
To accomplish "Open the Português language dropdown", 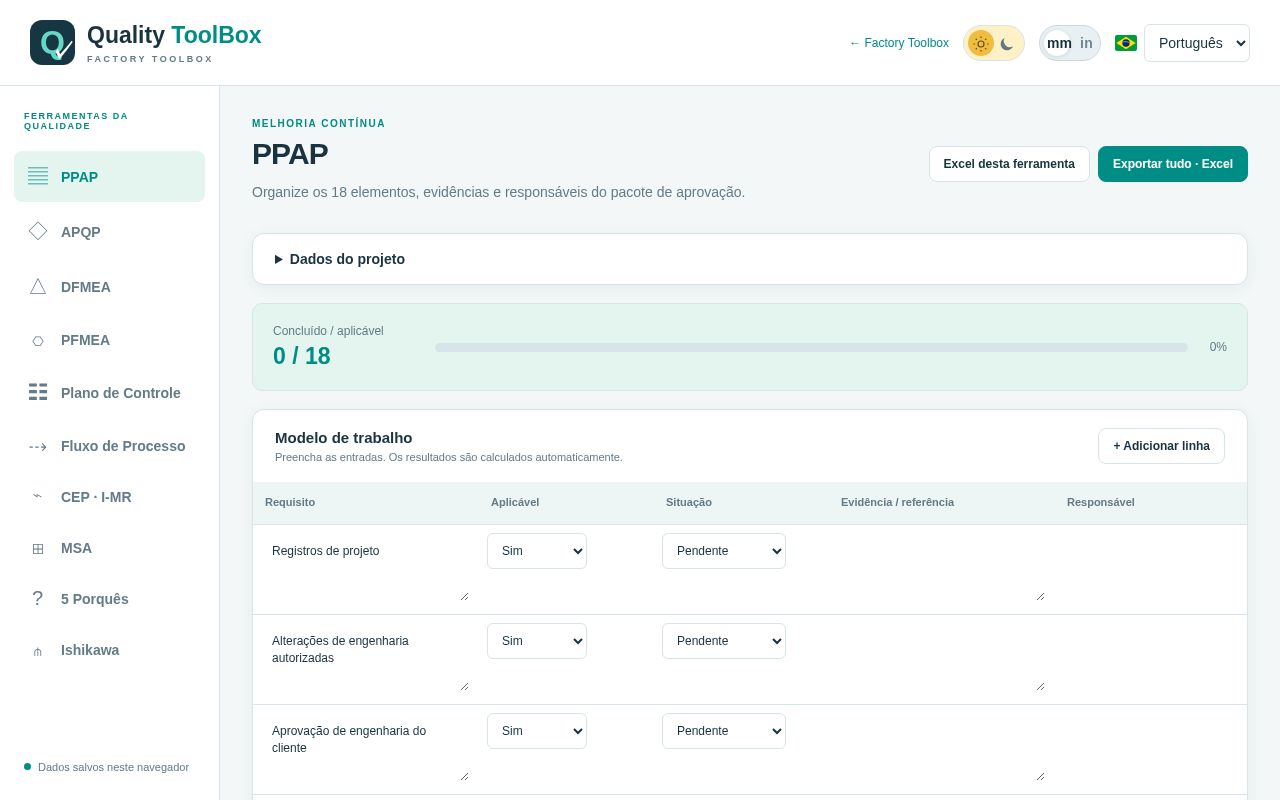I will click(1197, 43).
